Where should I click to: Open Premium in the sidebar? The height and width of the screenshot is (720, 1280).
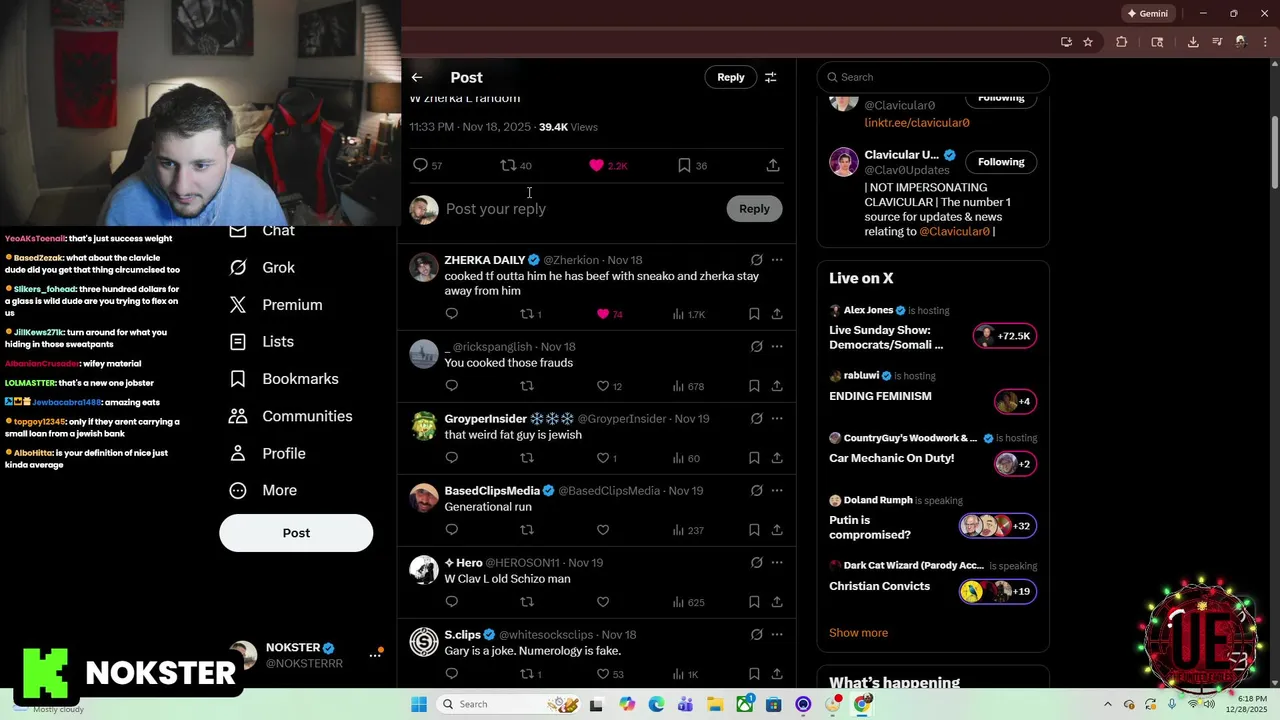(276, 305)
